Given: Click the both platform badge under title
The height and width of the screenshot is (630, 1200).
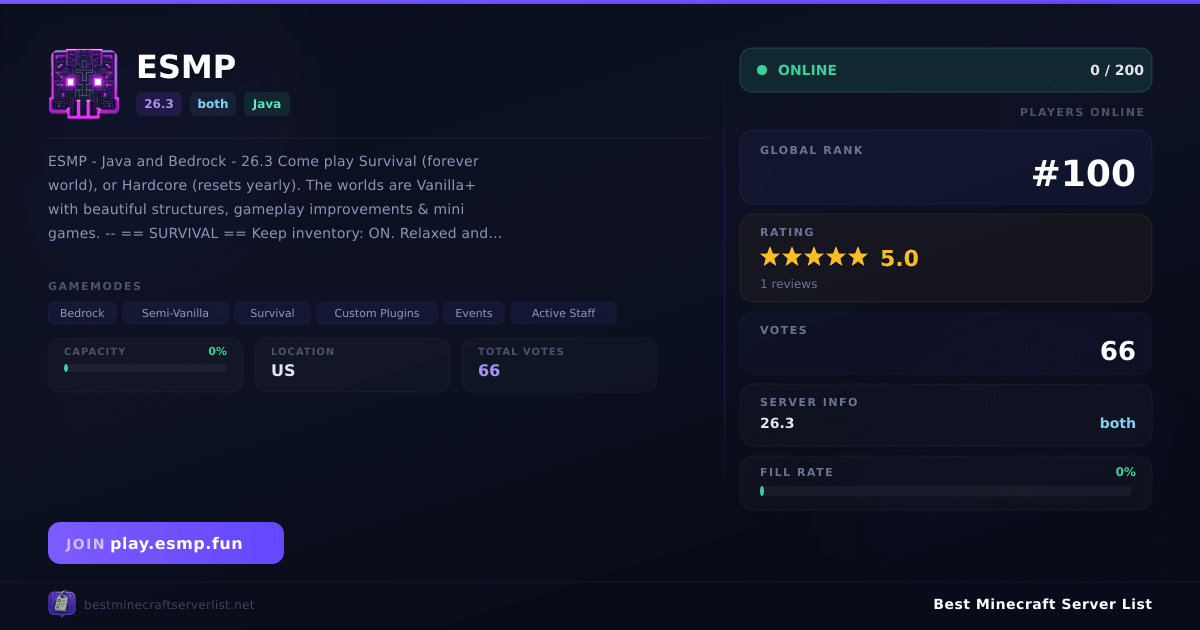Looking at the screenshot, I should 213,104.
